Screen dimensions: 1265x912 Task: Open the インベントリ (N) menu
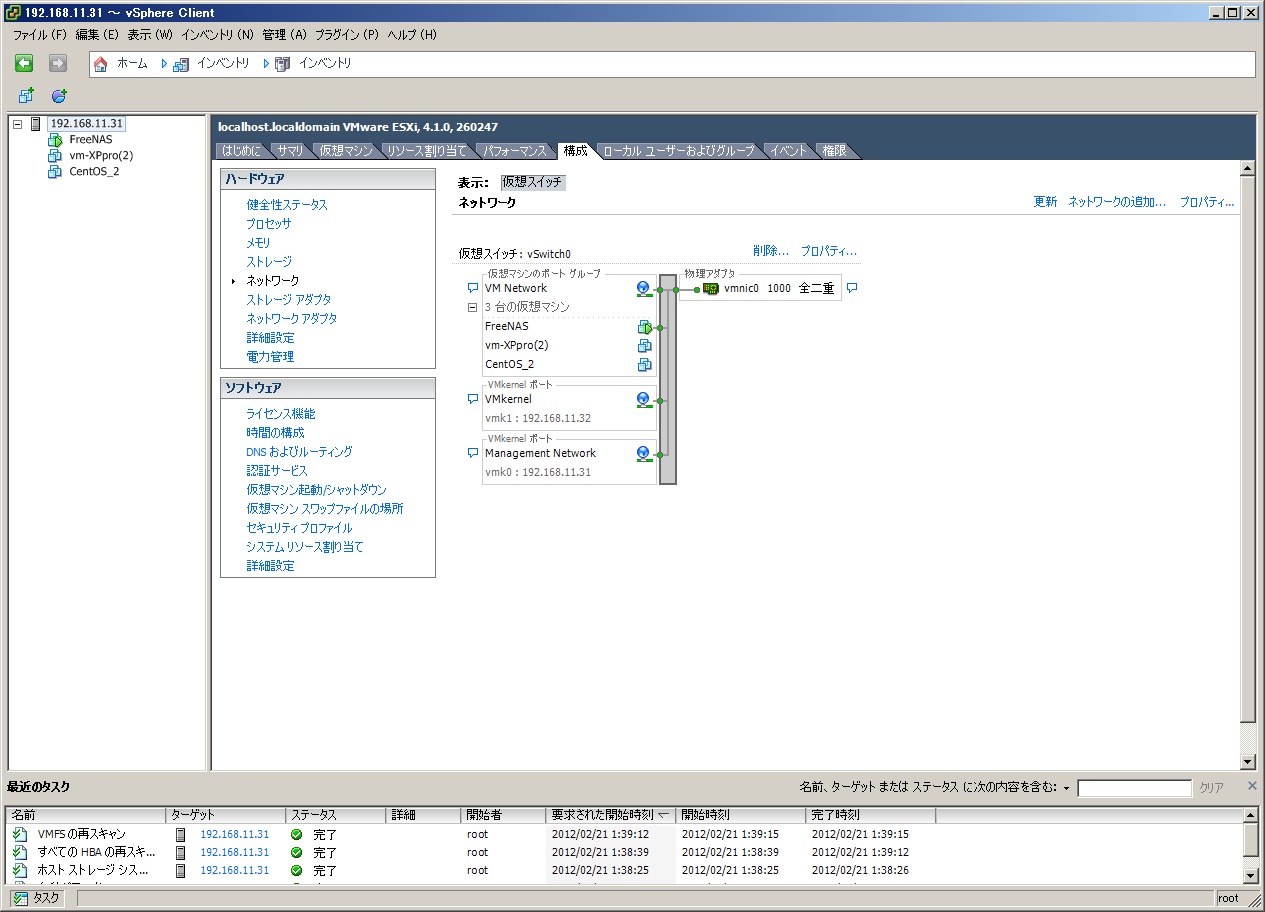(x=217, y=34)
